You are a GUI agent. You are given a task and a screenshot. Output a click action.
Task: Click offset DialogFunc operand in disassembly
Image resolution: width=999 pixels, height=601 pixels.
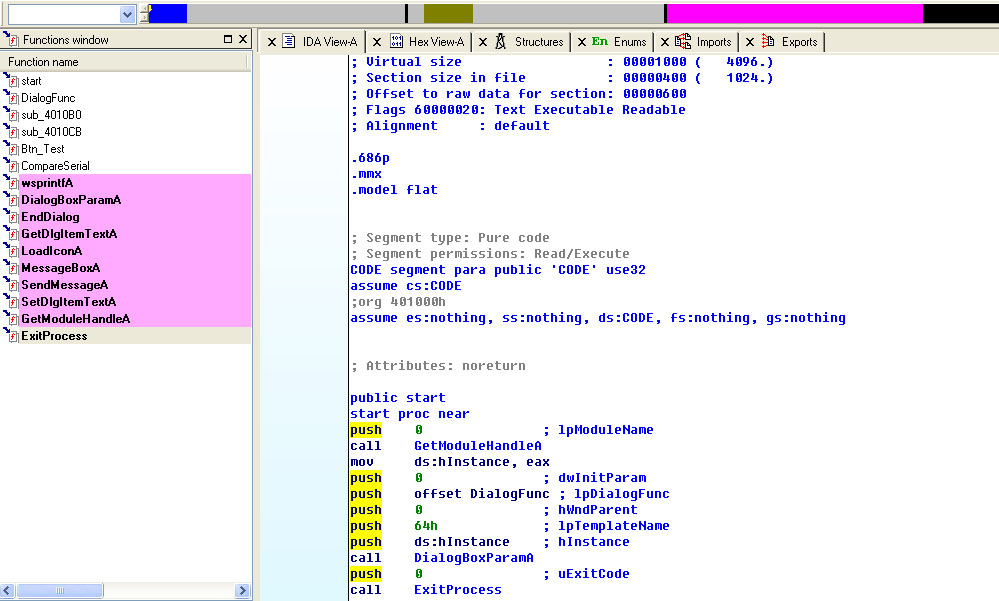point(482,493)
